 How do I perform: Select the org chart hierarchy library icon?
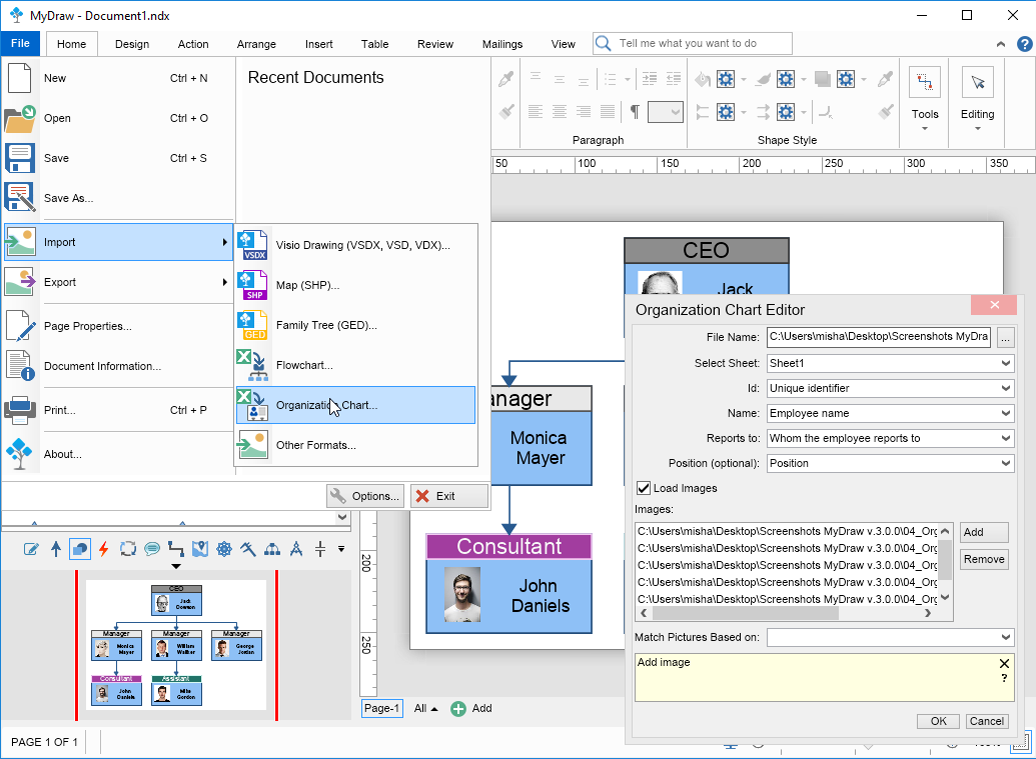[272, 549]
